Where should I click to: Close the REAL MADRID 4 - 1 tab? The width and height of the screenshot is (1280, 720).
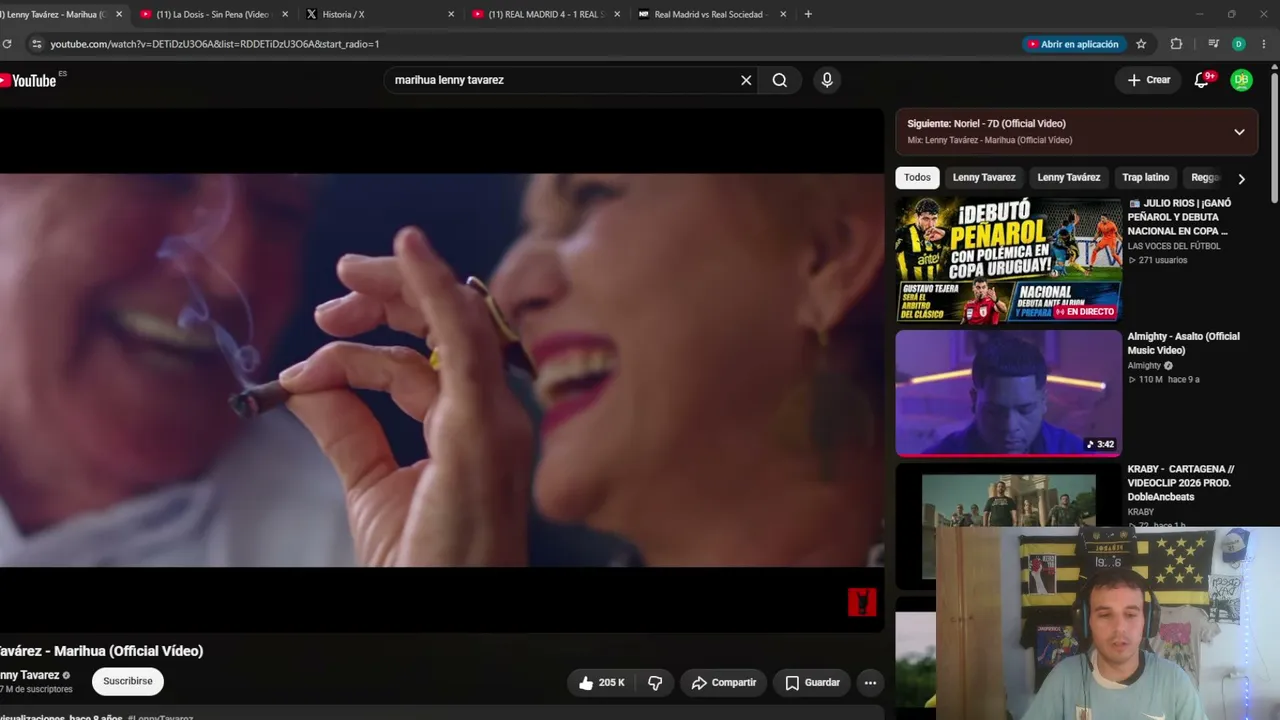point(617,14)
